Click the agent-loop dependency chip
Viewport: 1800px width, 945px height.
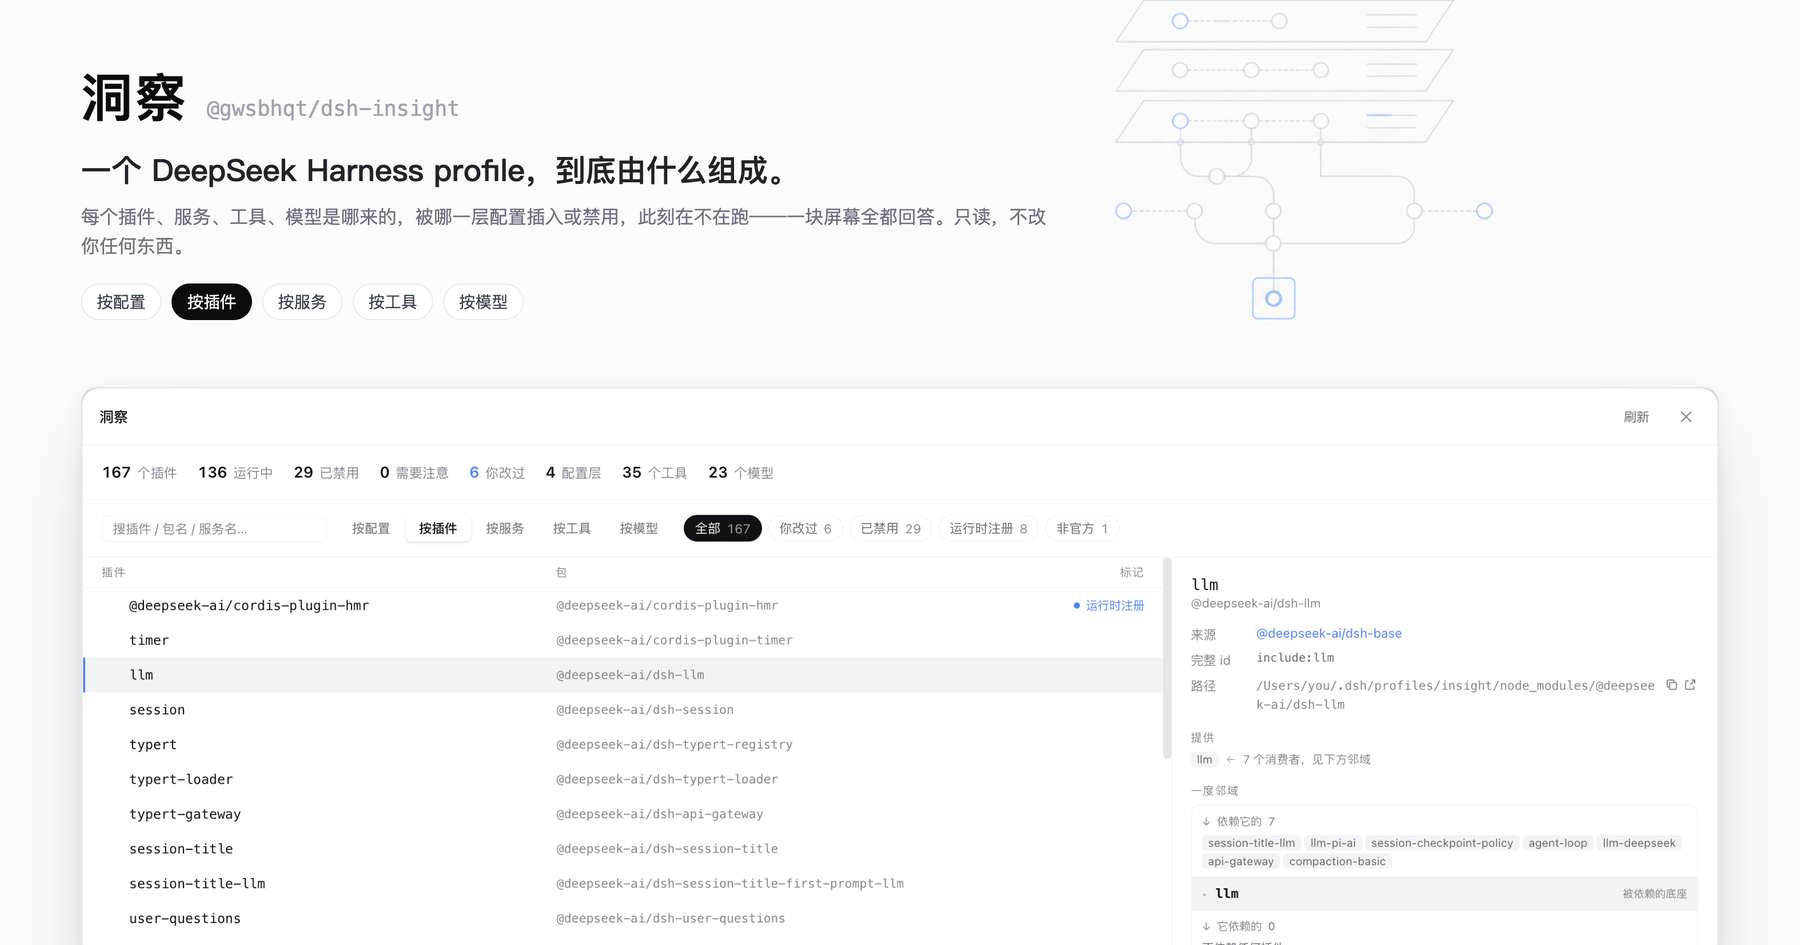[x=1557, y=843]
